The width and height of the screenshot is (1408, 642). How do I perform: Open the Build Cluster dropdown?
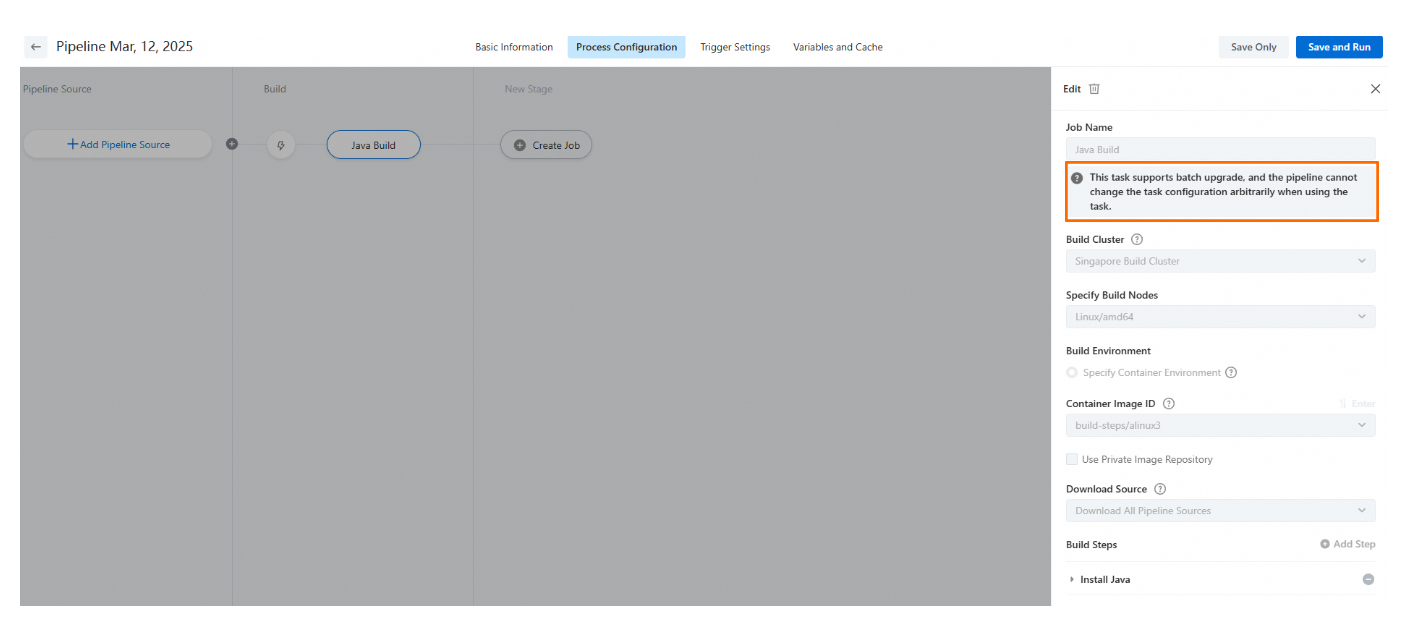1221,261
